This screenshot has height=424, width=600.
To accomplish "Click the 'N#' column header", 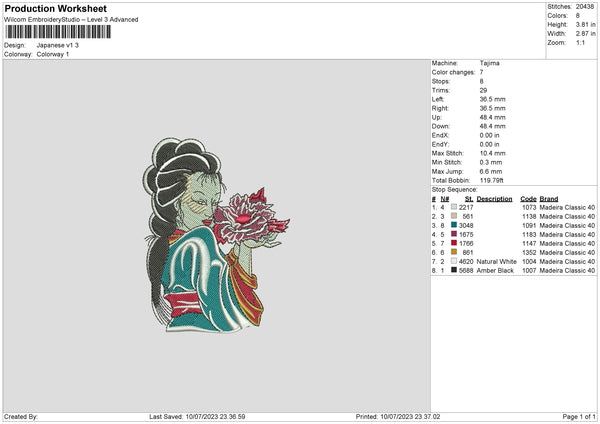I will pyautogui.click(x=445, y=199).
